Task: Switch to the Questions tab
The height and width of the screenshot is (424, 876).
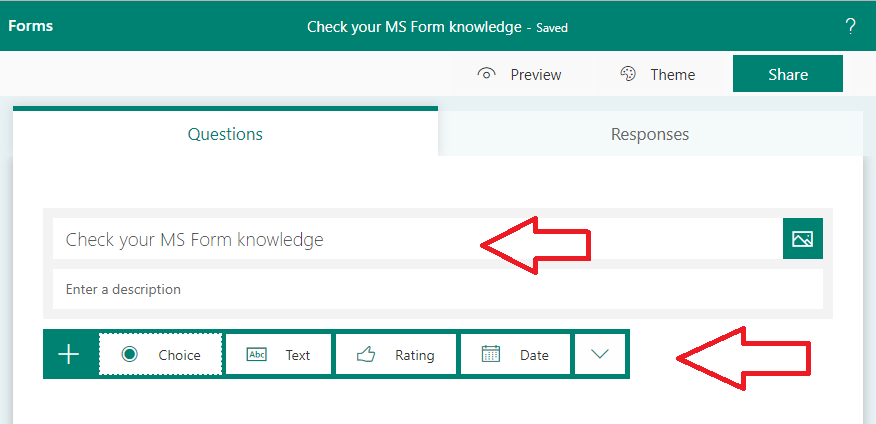Action: (x=225, y=133)
